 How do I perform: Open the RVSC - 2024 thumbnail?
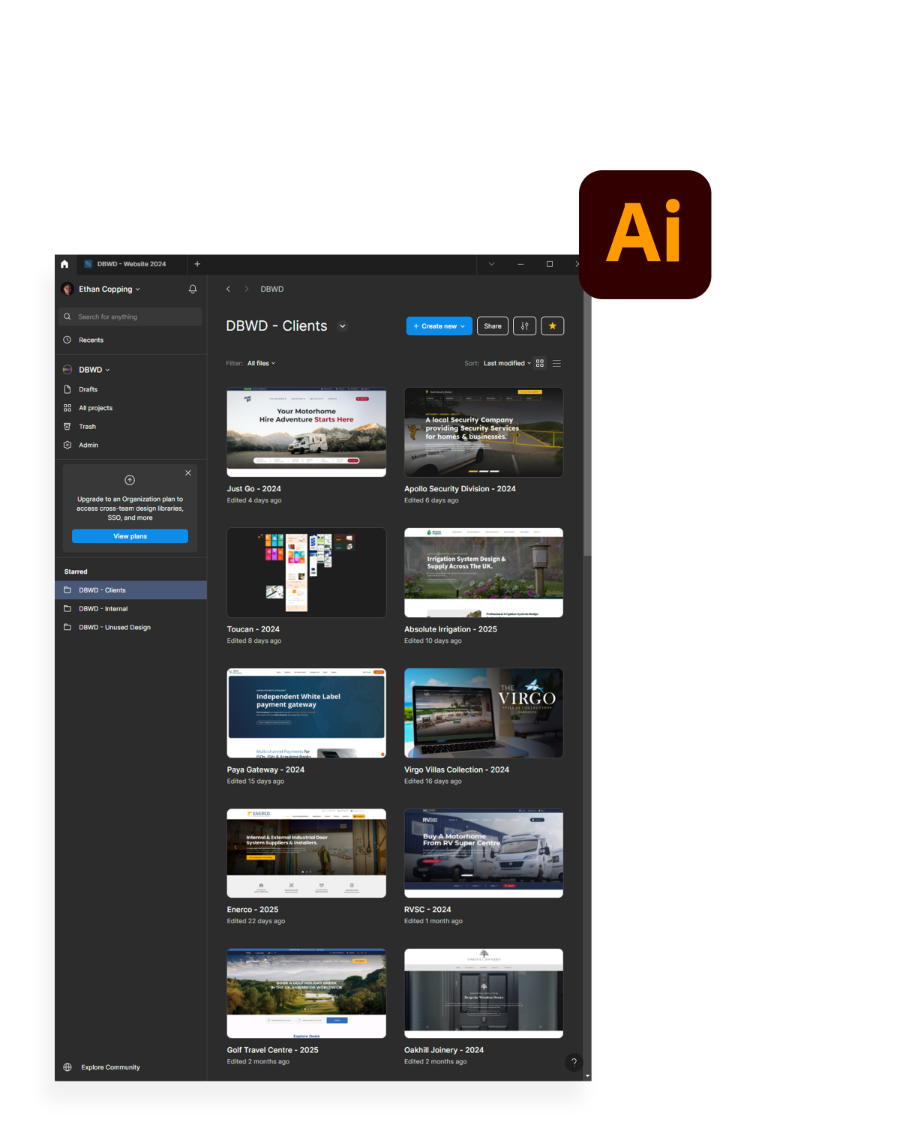483,853
